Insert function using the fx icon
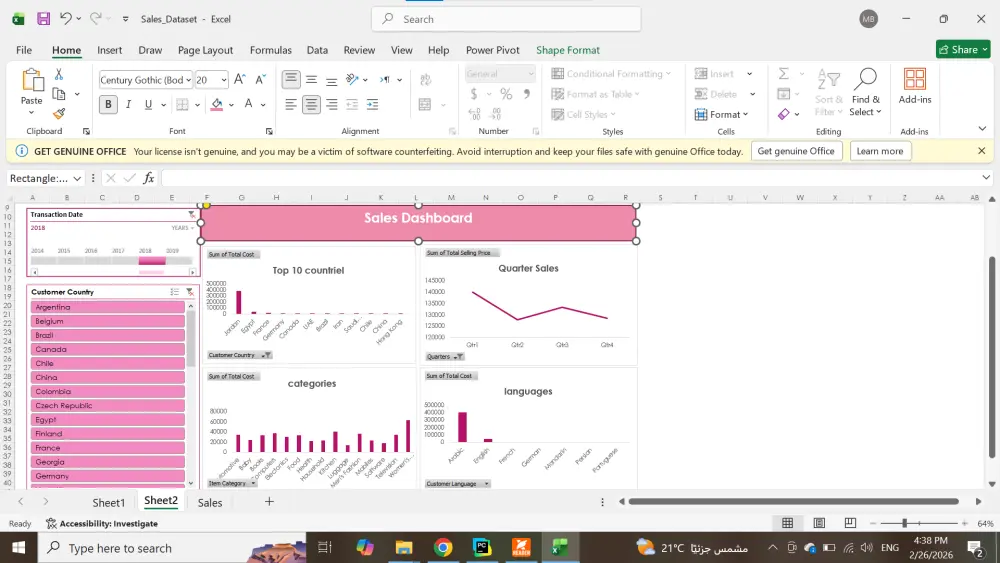The image size is (1000, 563). (149, 178)
